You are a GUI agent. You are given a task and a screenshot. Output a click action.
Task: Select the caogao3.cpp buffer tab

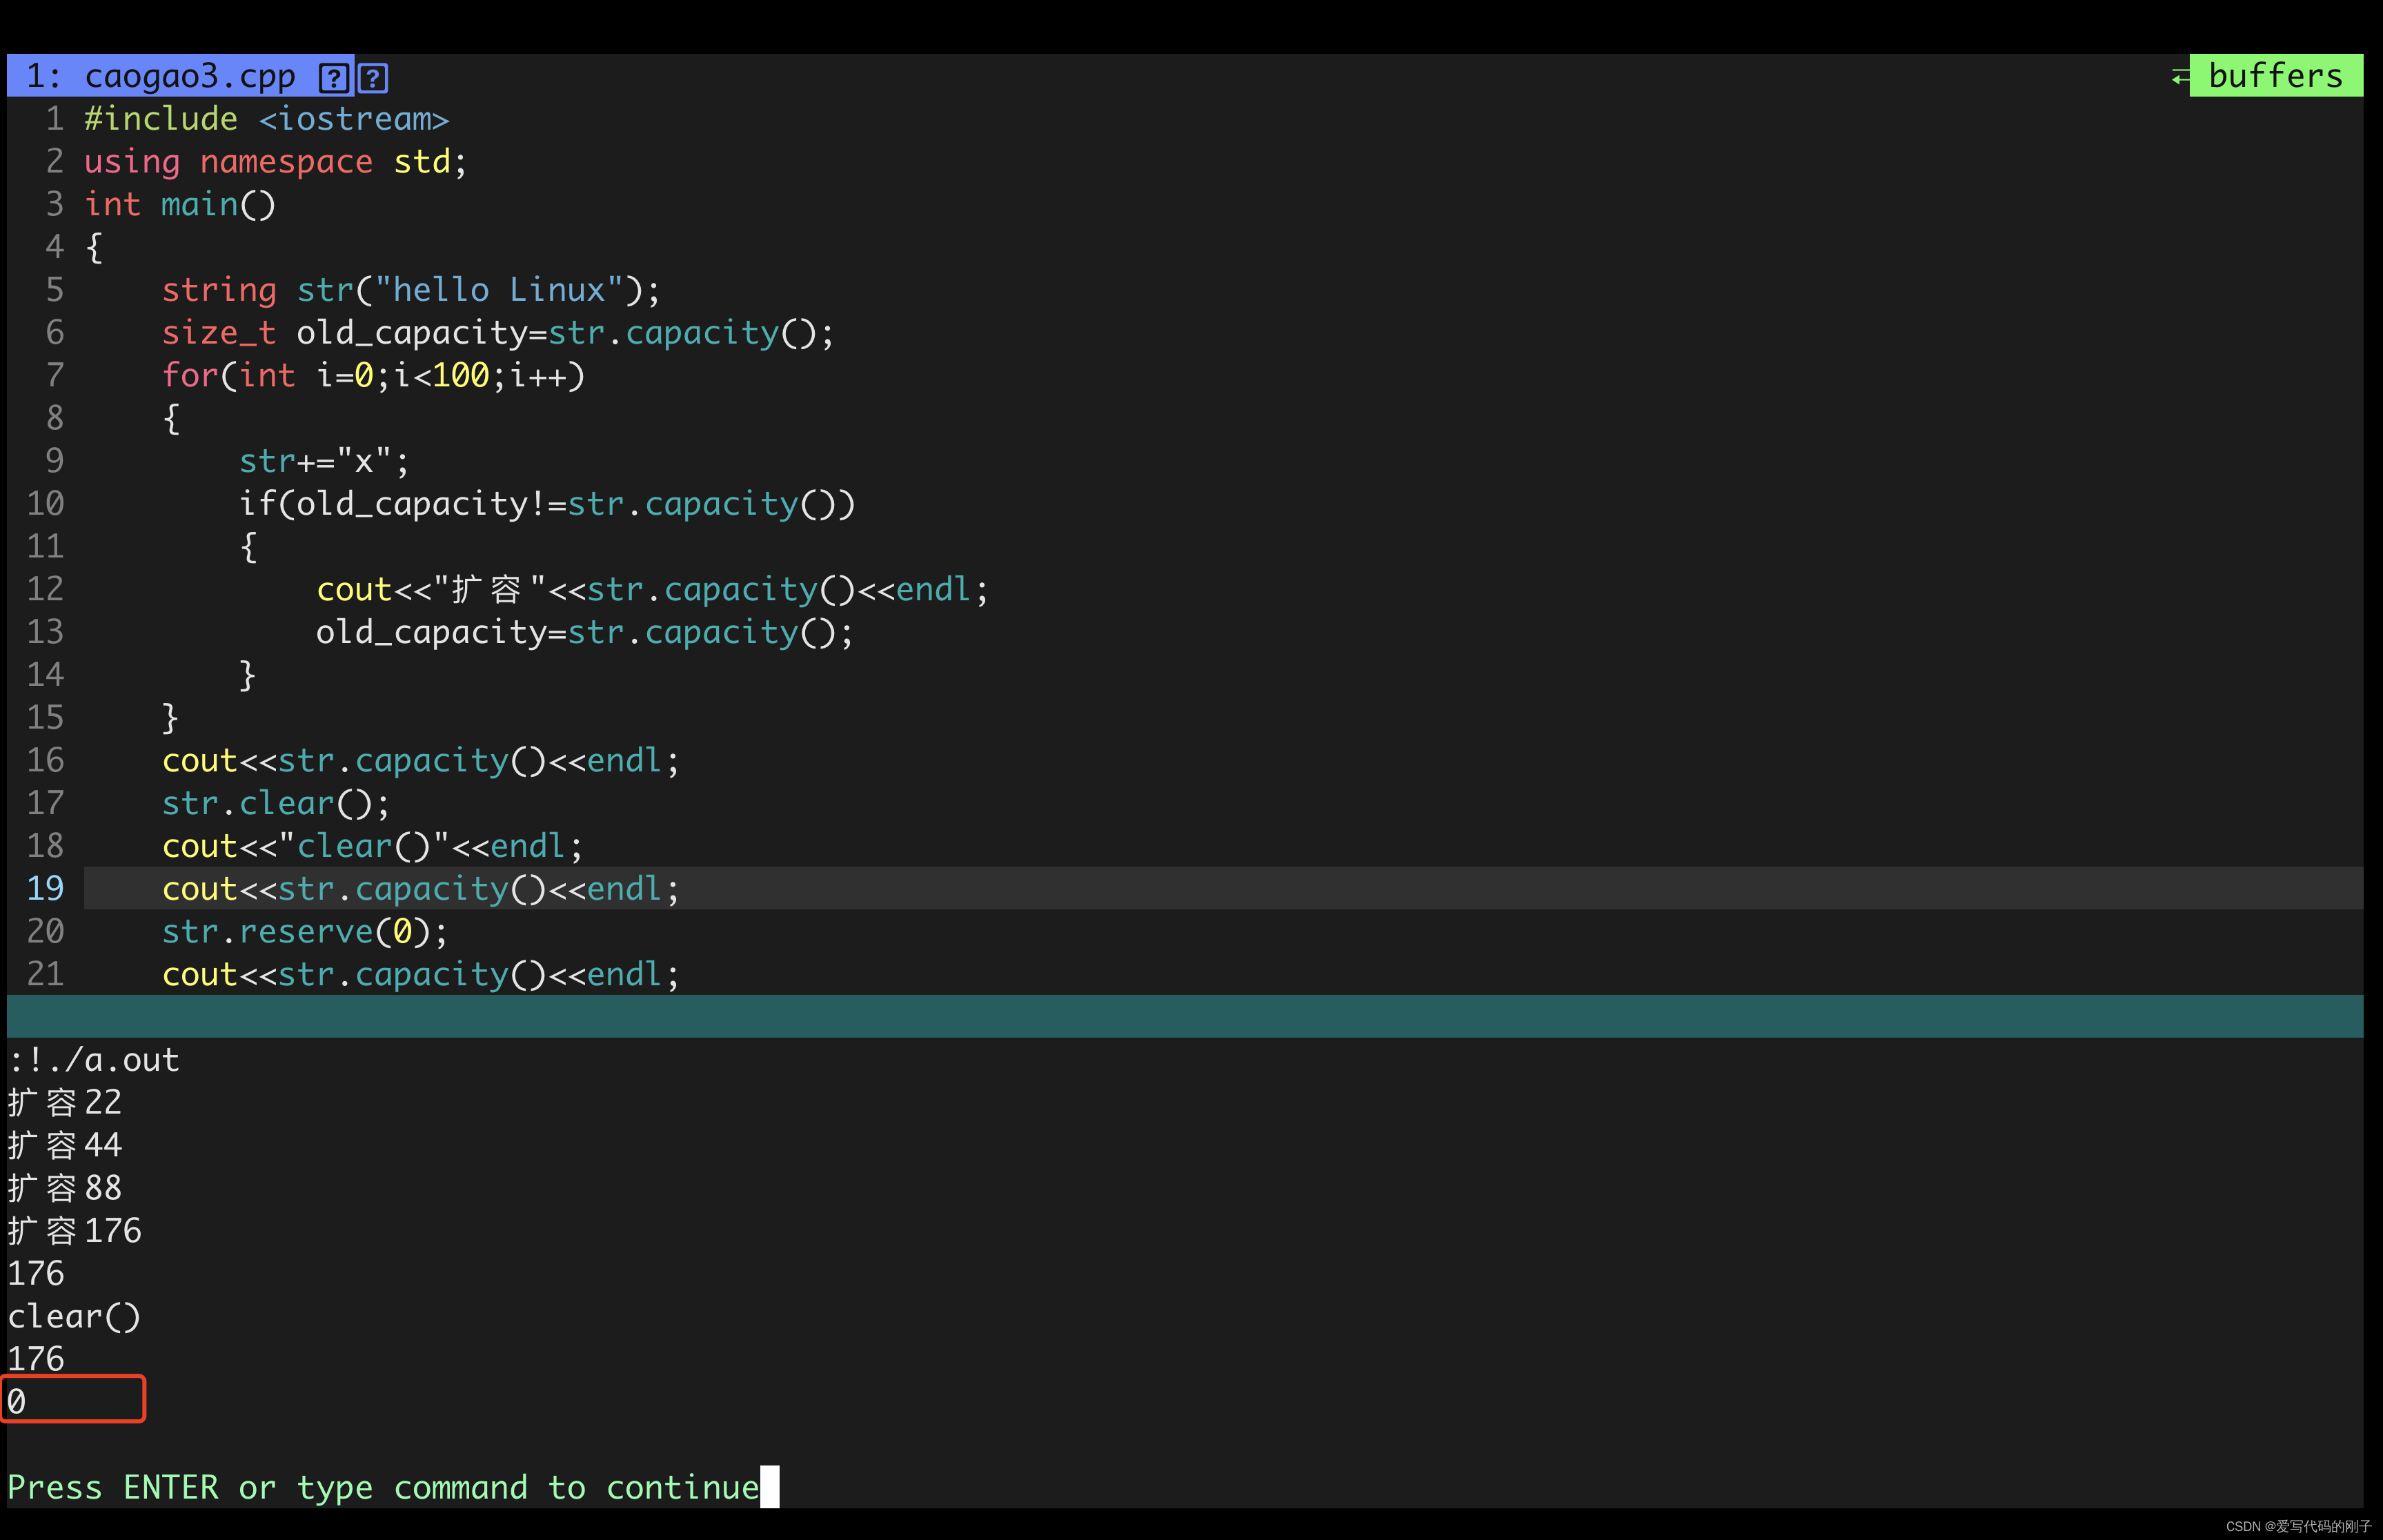(180, 76)
